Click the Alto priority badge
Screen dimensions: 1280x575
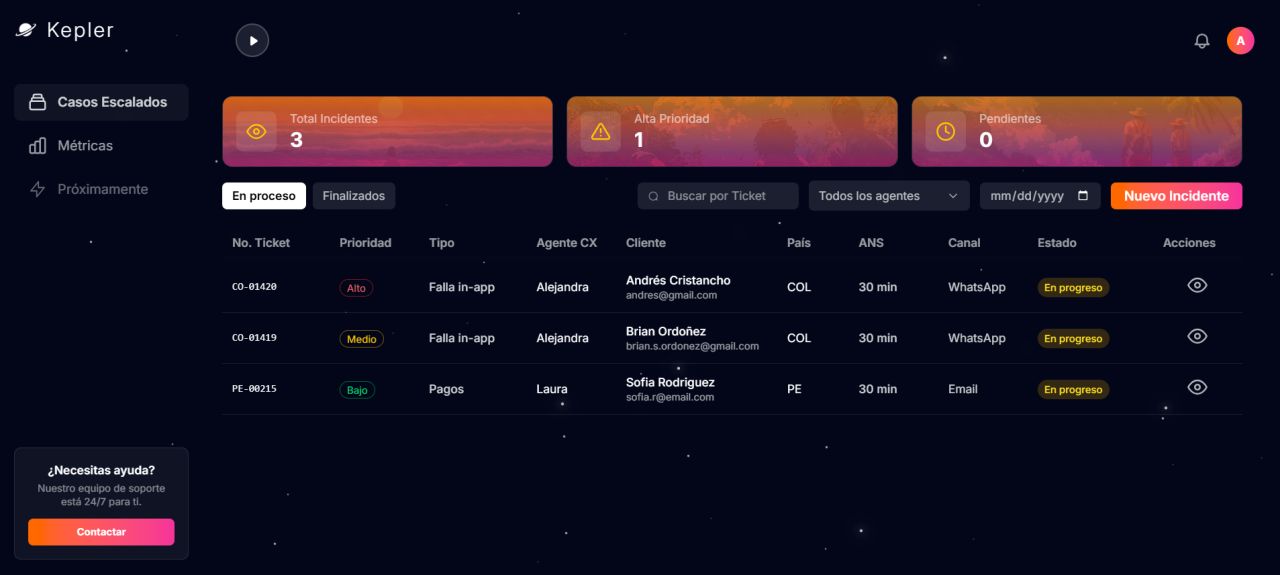(x=356, y=288)
